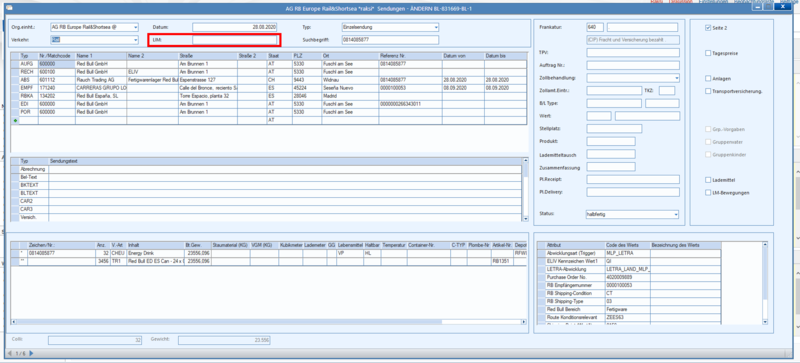Click the Produkt input field
This screenshot has width=800, height=363.
(611, 141)
